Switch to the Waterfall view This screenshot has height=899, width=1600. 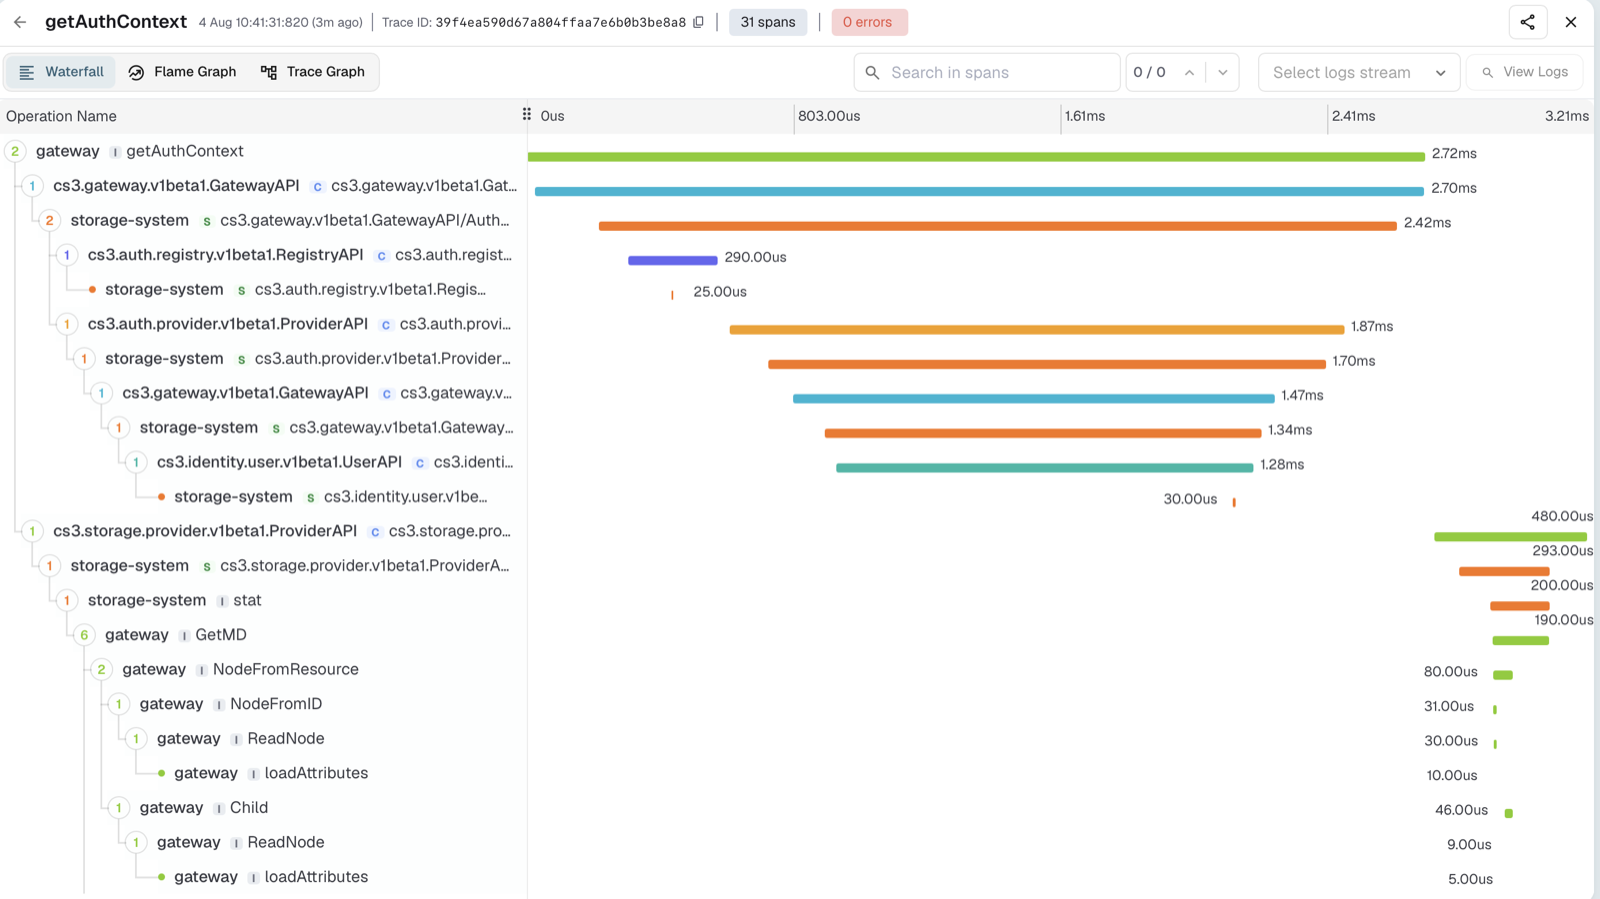[x=61, y=72]
